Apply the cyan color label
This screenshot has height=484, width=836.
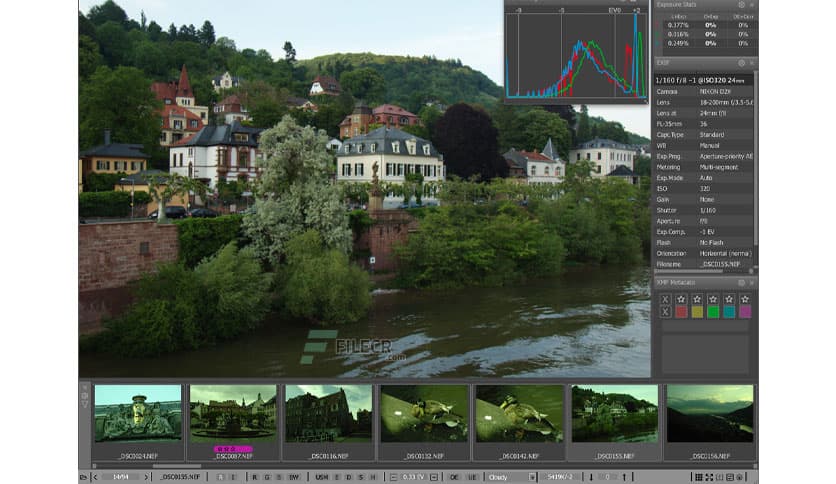pyautogui.click(x=729, y=312)
